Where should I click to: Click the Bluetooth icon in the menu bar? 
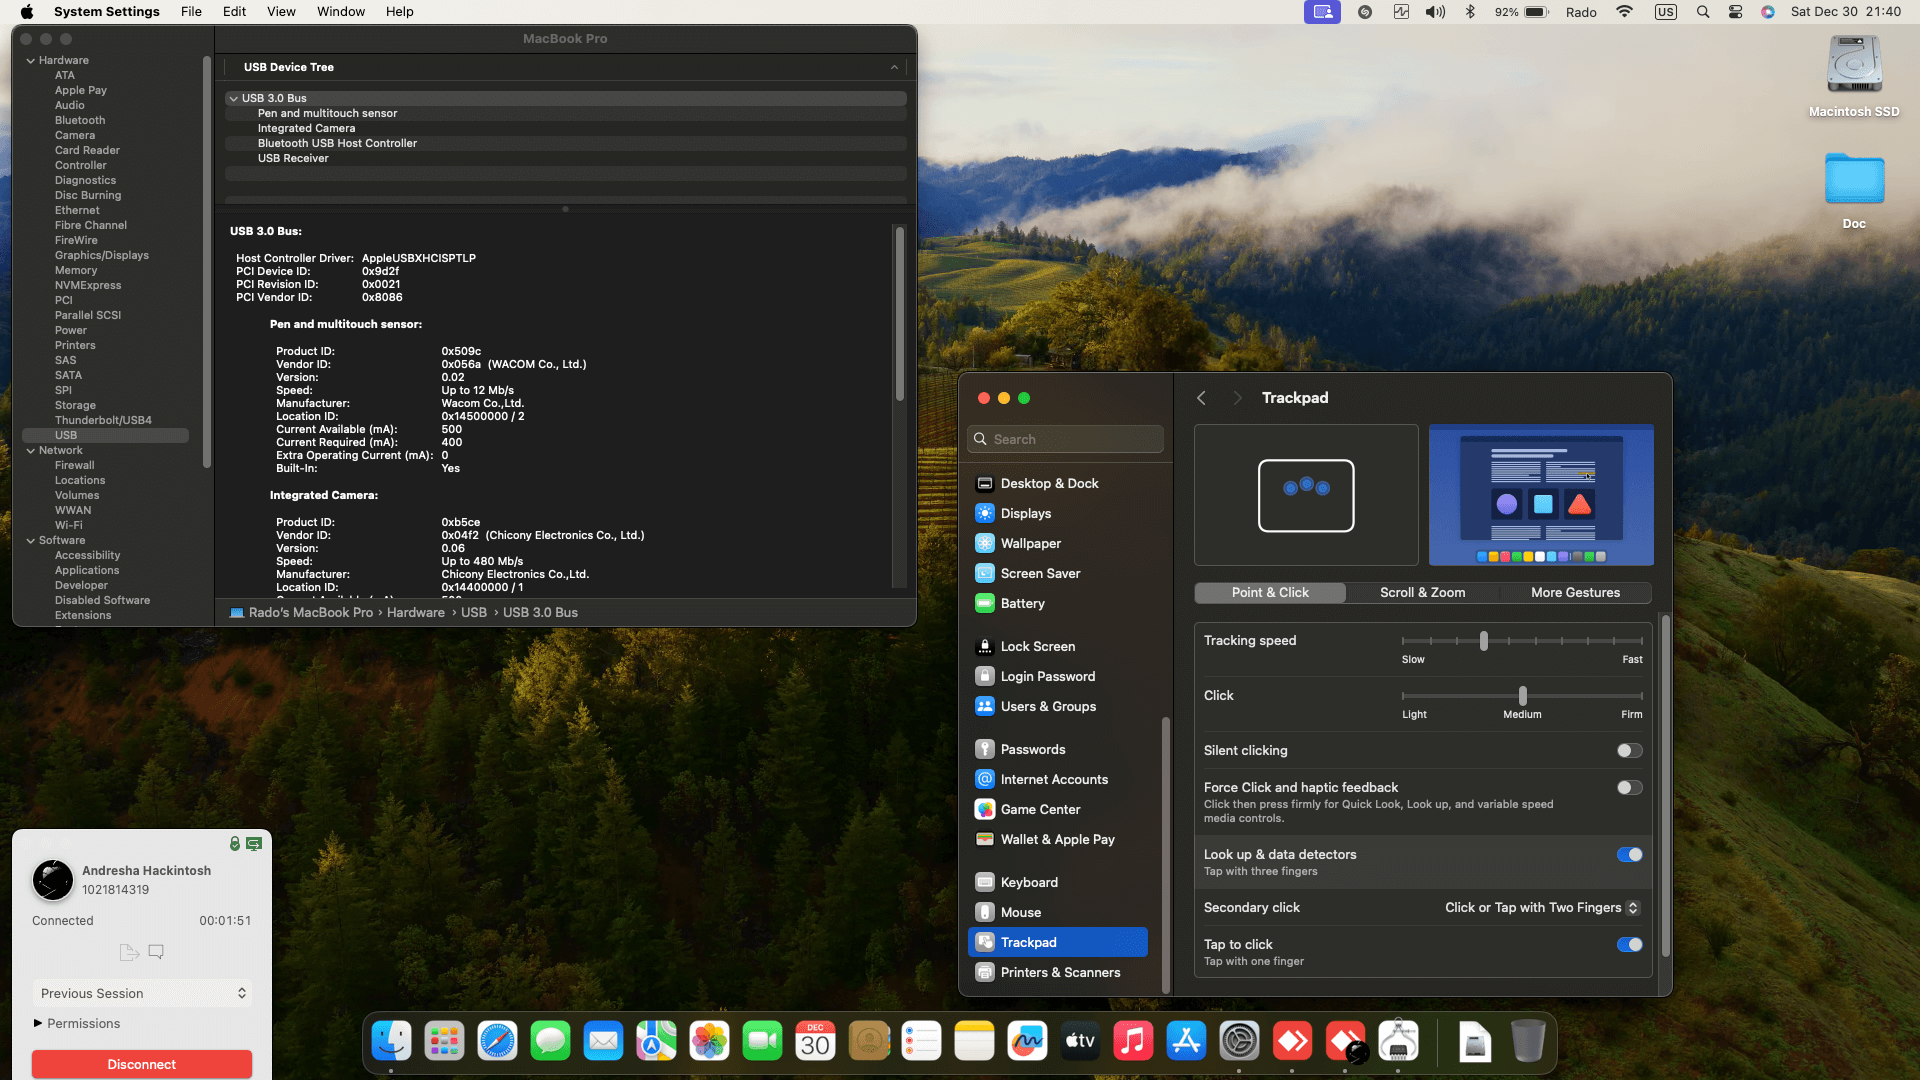click(1470, 12)
